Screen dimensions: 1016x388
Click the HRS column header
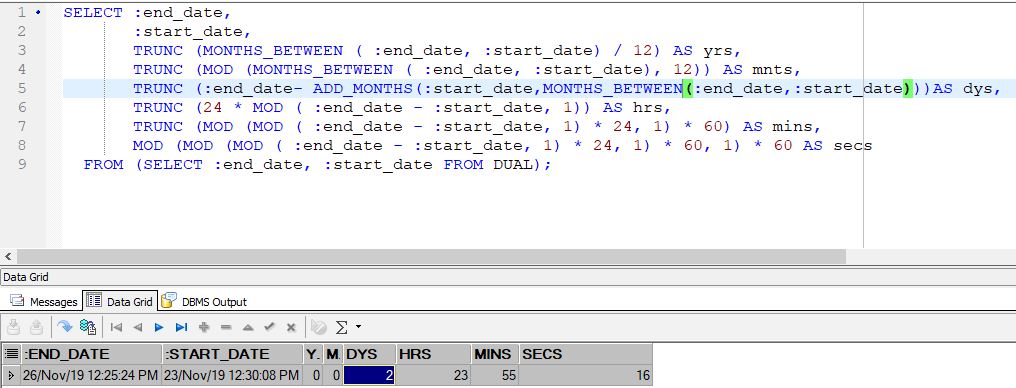[x=433, y=354]
